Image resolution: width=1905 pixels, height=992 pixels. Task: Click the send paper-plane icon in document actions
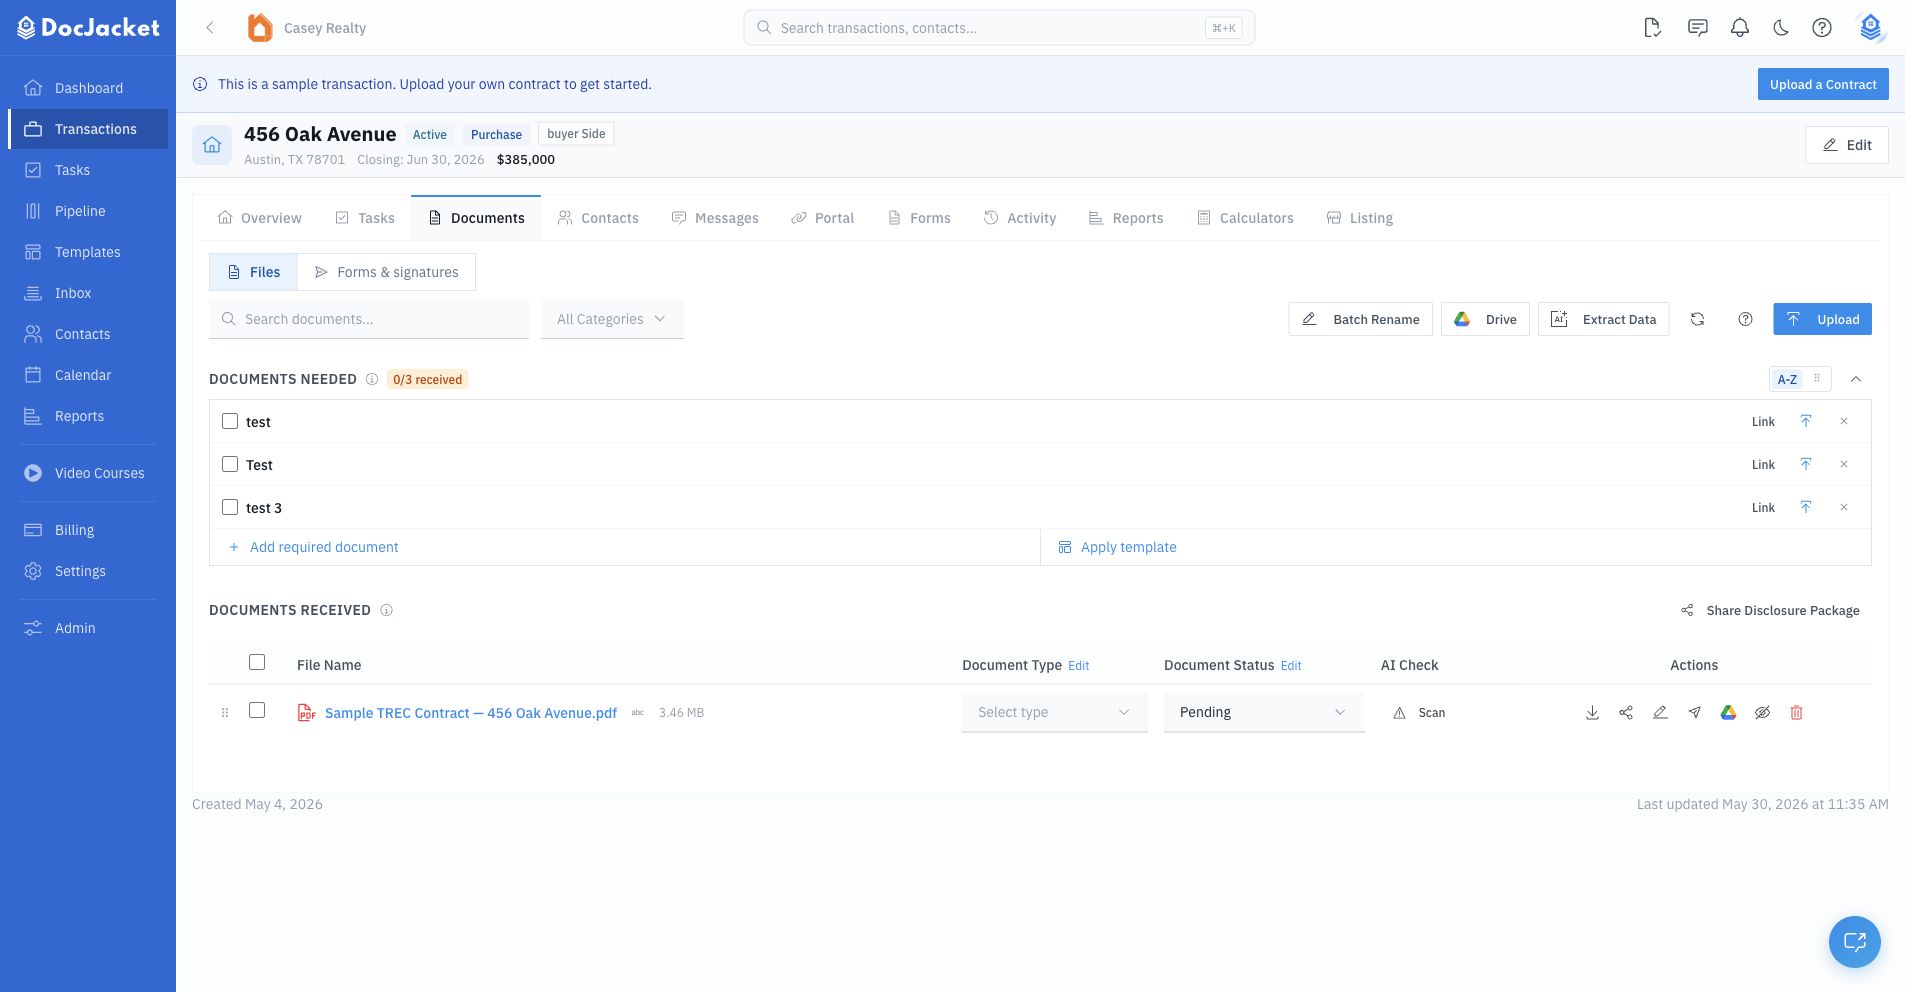point(1694,713)
